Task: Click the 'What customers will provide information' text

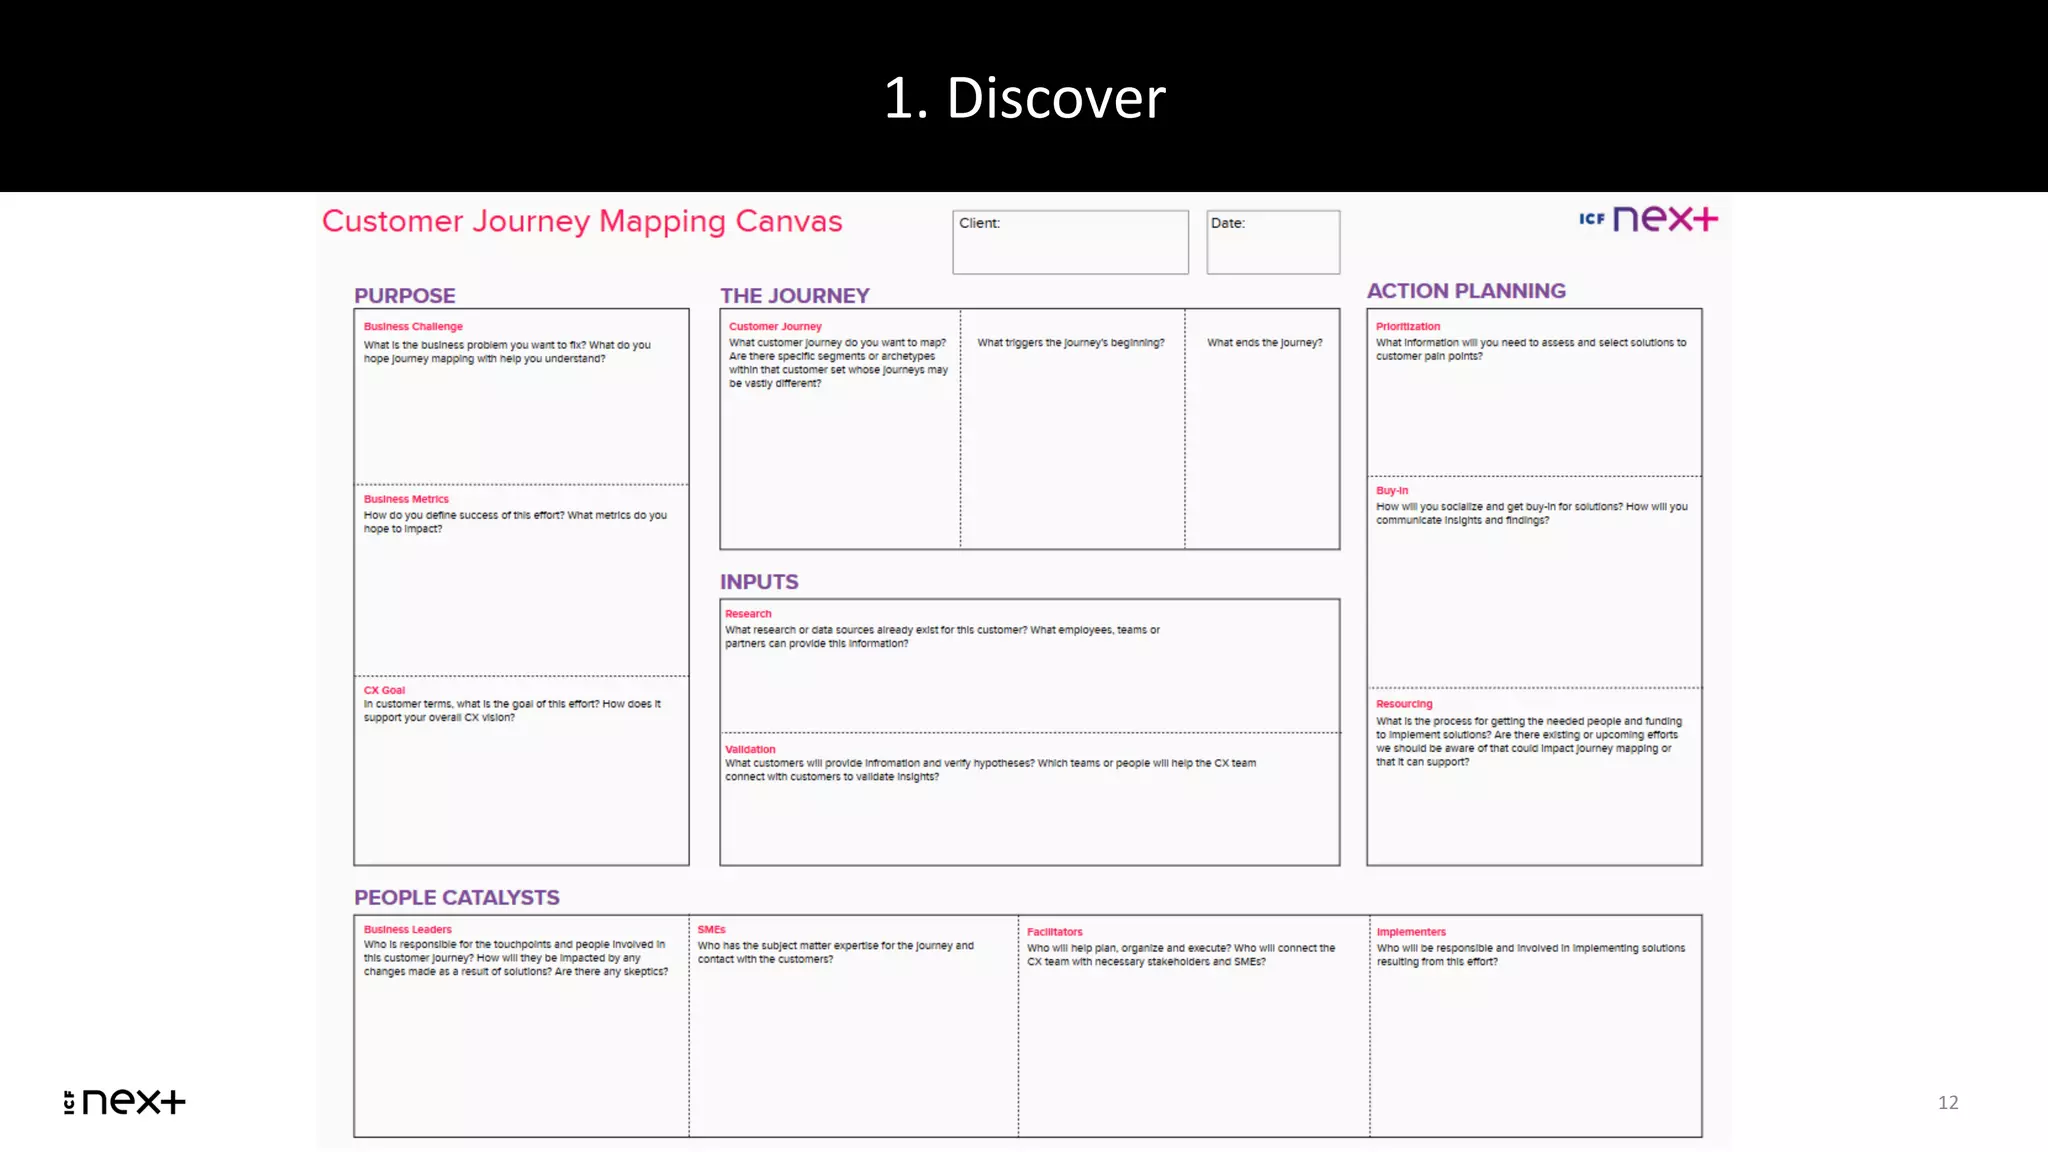Action: click(x=990, y=770)
